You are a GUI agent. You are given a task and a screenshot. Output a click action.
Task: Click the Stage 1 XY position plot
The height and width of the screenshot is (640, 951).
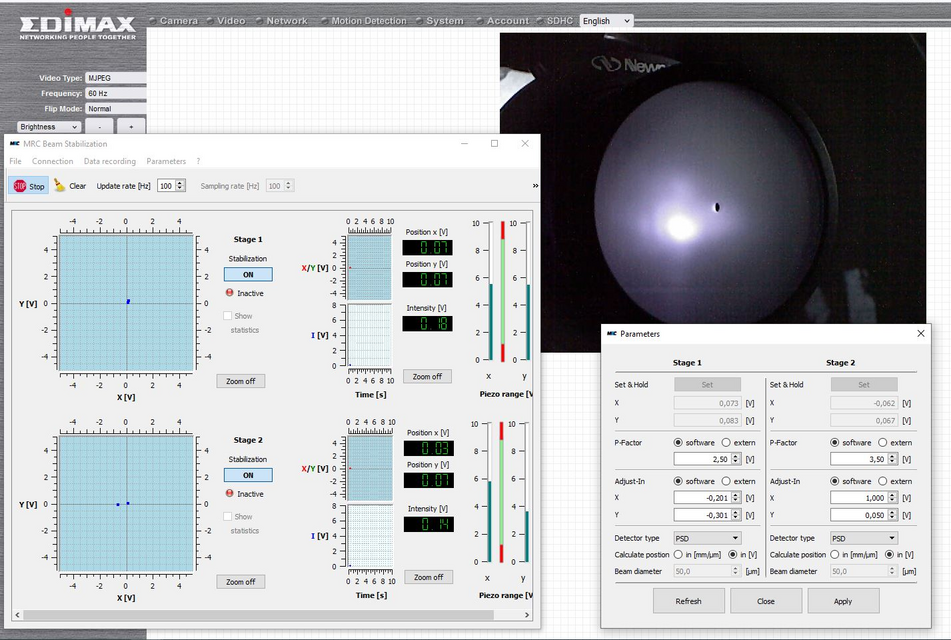pos(126,303)
